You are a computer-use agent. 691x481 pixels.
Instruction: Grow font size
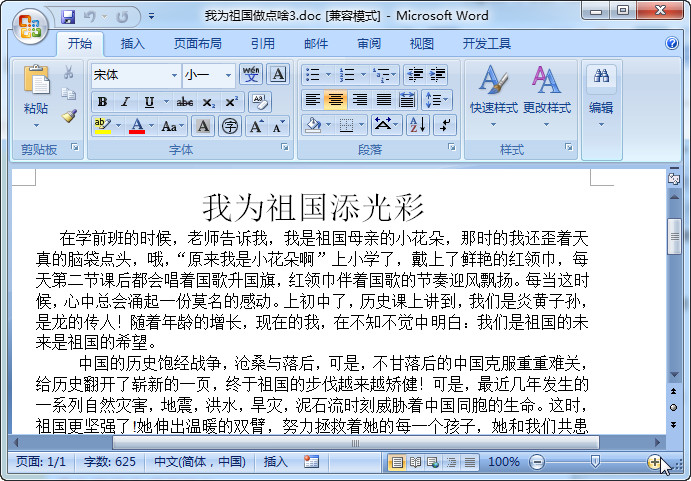(257, 127)
